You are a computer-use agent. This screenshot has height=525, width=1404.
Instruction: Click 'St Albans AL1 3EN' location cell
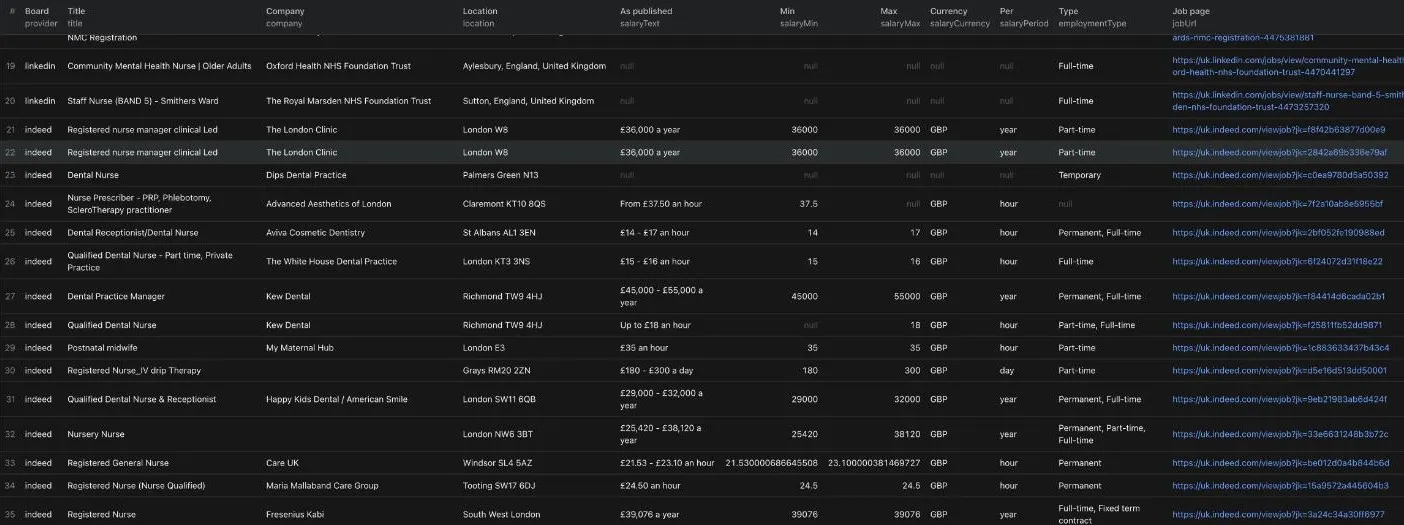[499, 232]
